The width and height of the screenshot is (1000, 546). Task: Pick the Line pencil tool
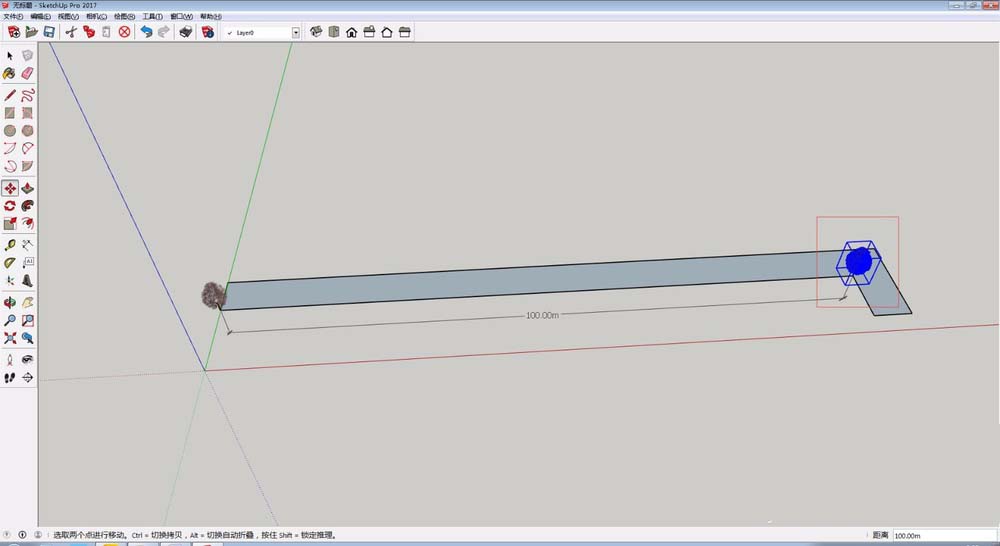10,96
